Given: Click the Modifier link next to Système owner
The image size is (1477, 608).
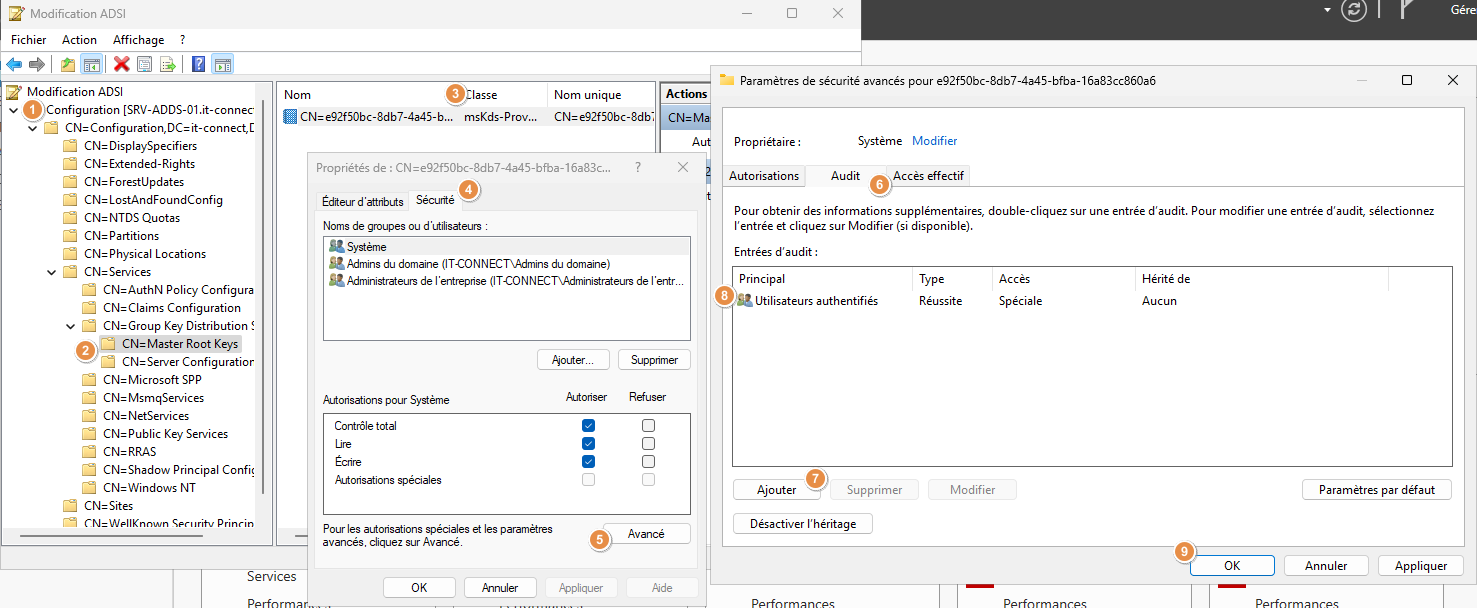Looking at the screenshot, I should (934, 140).
